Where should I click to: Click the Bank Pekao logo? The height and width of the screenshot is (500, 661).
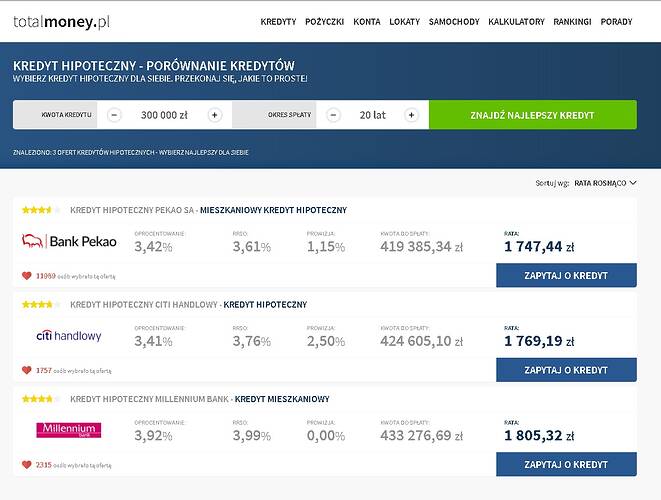click(x=69, y=241)
